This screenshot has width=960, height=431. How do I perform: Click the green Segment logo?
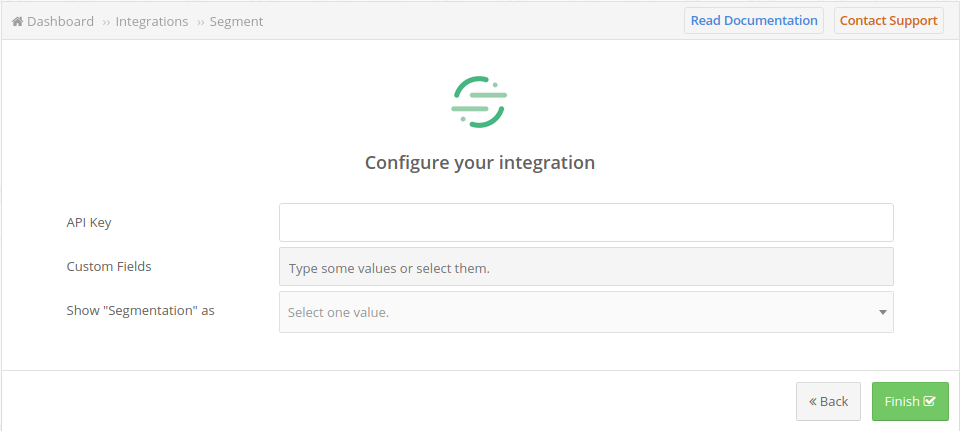click(479, 101)
